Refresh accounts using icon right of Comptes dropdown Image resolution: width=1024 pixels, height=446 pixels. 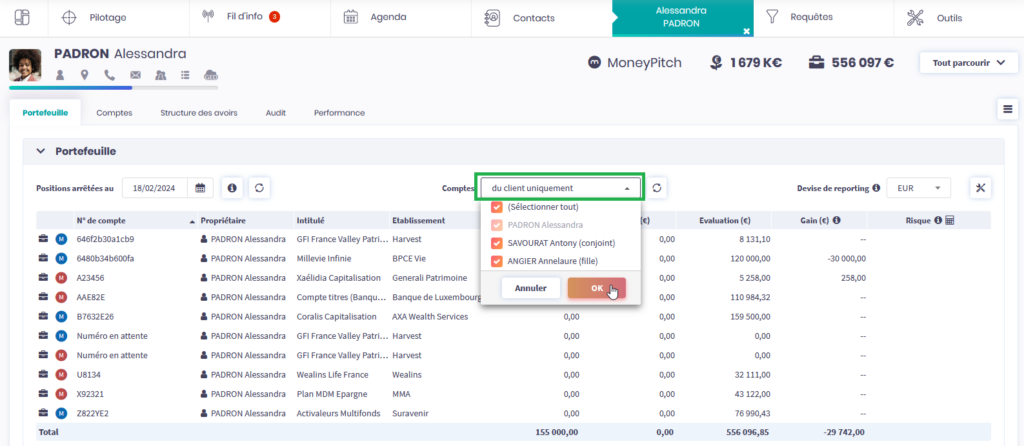coord(658,187)
